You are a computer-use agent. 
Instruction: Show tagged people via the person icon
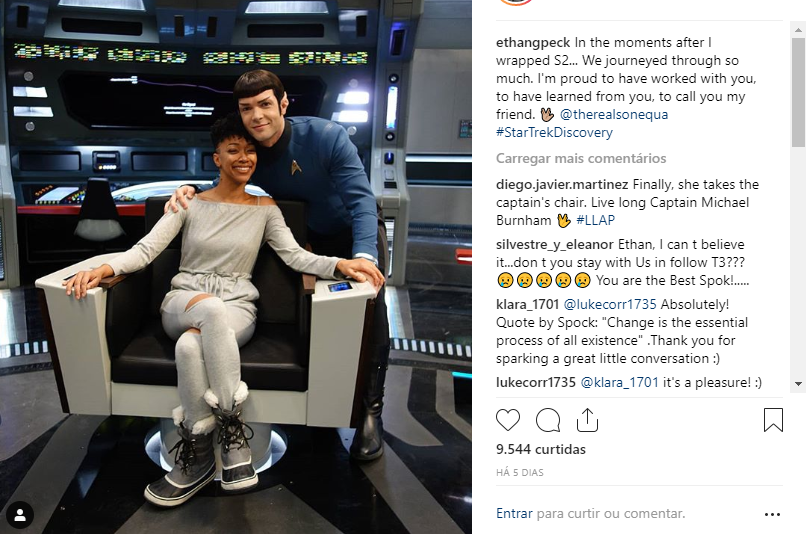[x=20, y=514]
